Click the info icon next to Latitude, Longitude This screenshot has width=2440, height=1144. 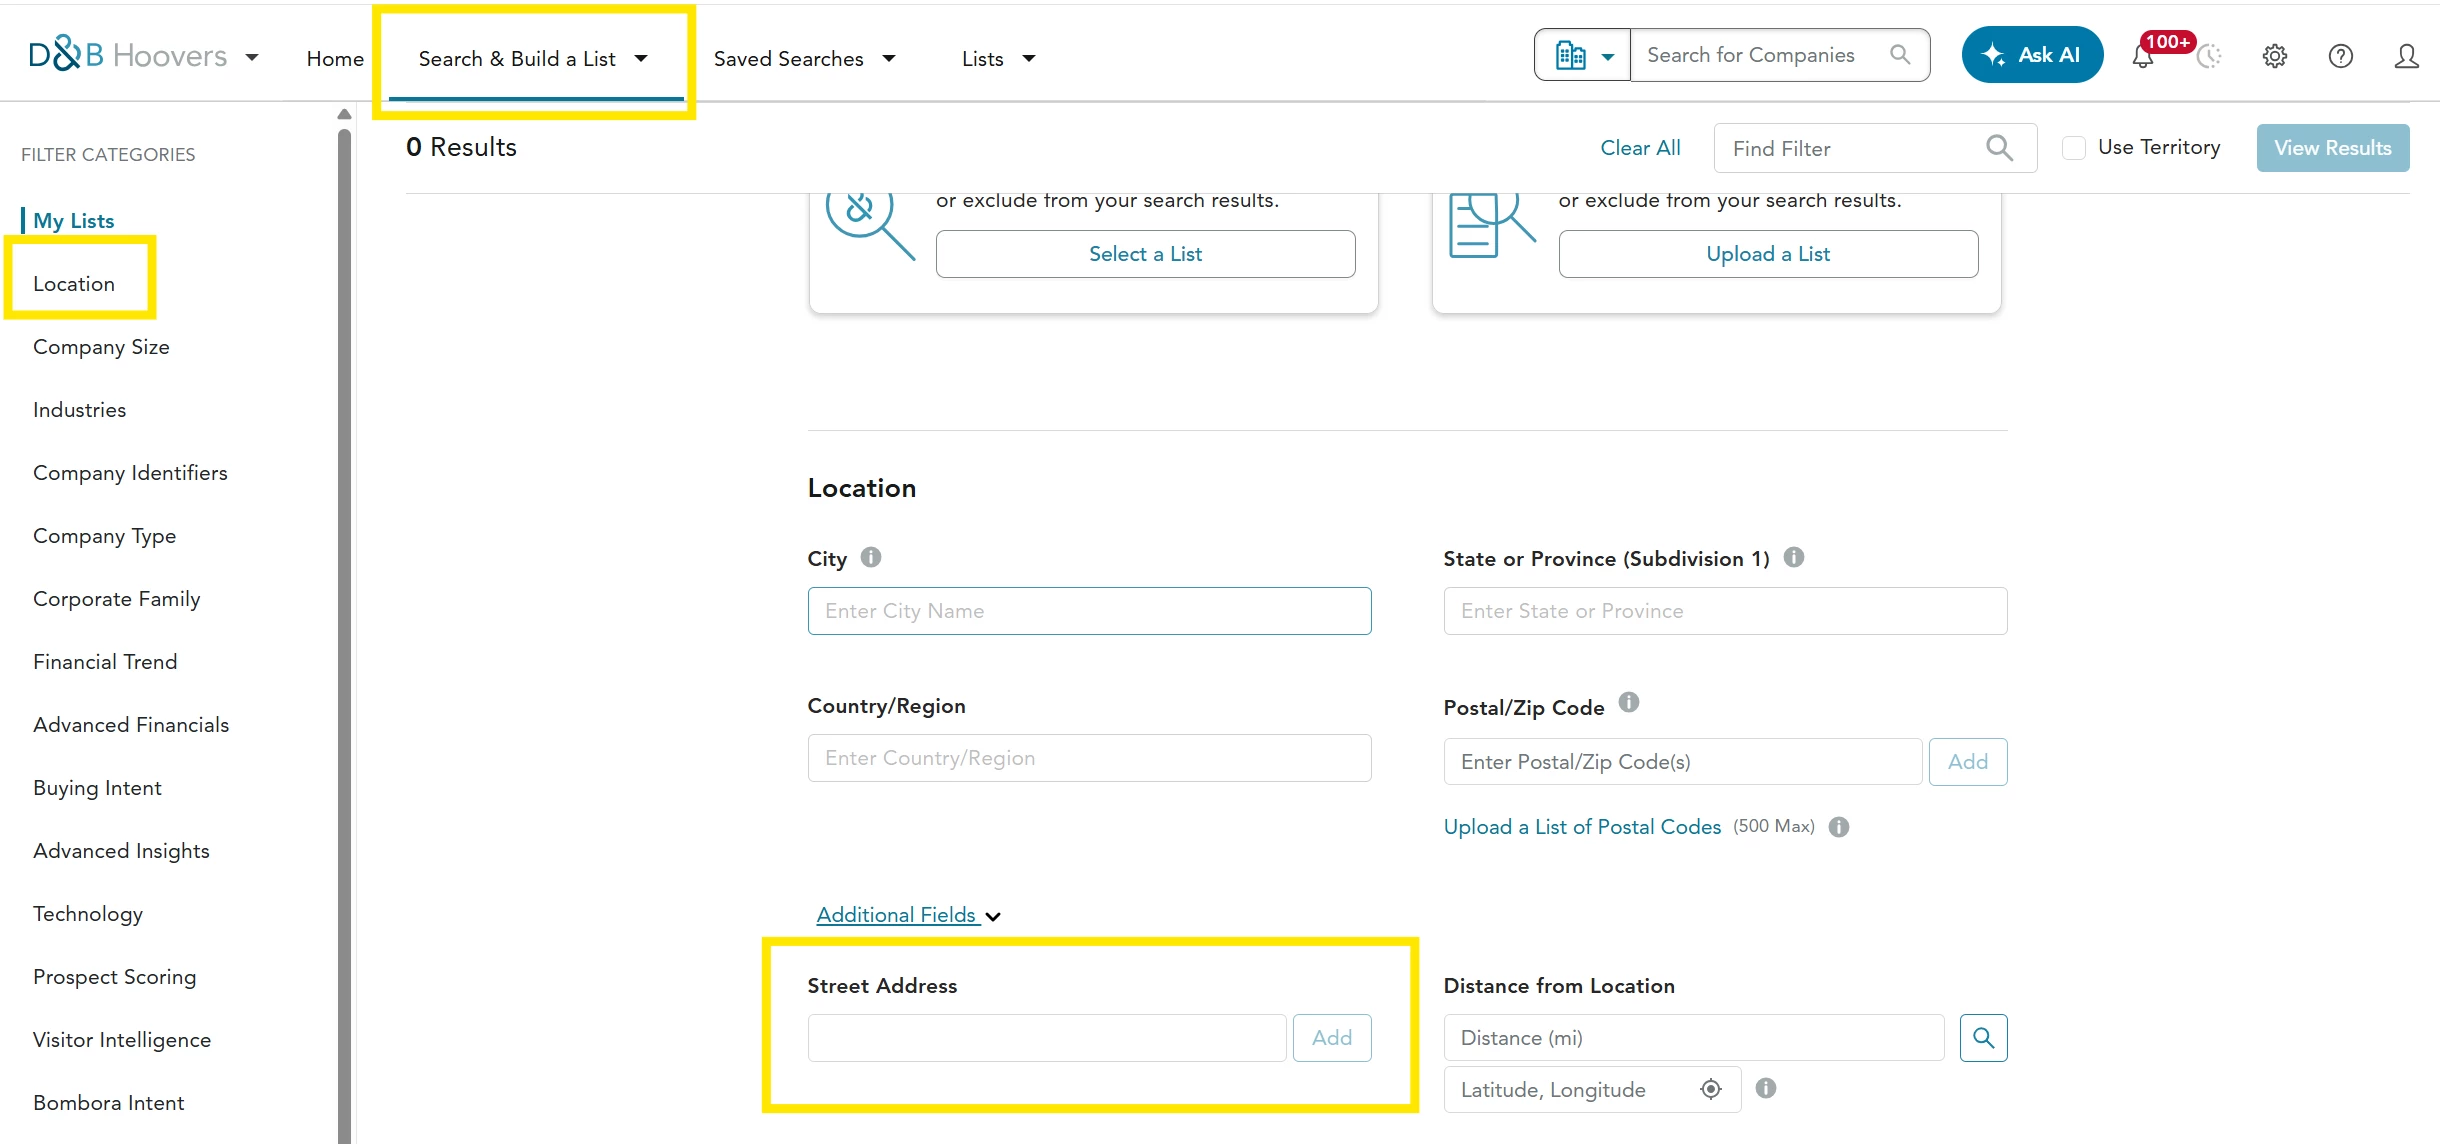1766,1088
